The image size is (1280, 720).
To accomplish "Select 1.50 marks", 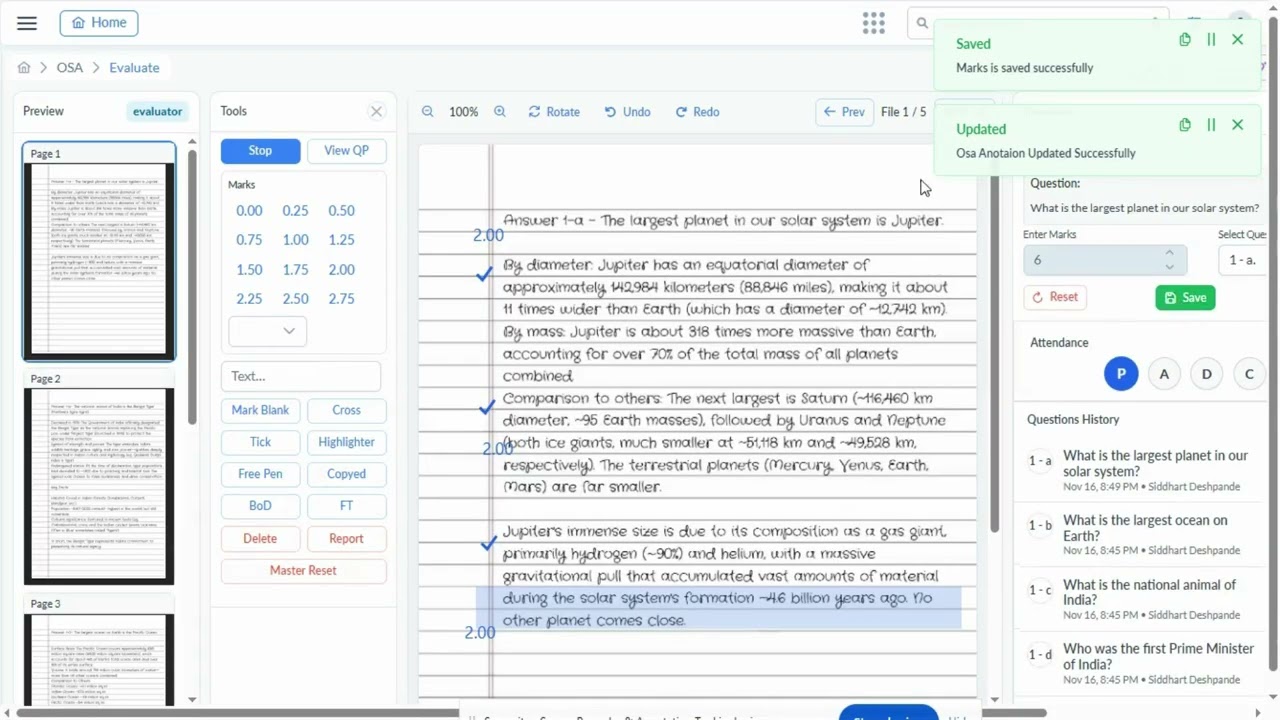I will coord(249,270).
